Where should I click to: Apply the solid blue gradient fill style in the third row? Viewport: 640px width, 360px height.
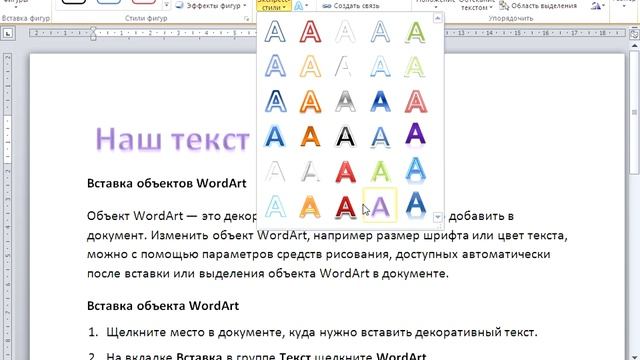(x=380, y=101)
